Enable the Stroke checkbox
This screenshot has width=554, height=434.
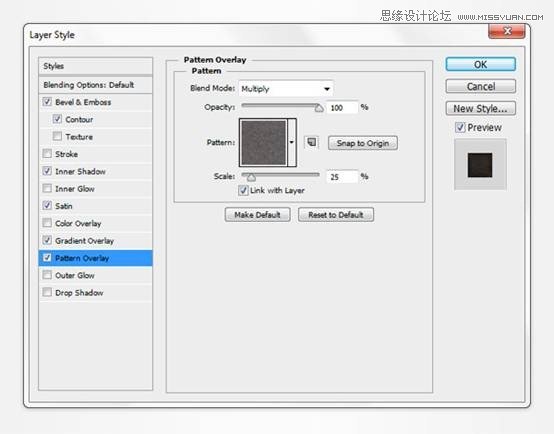point(47,154)
